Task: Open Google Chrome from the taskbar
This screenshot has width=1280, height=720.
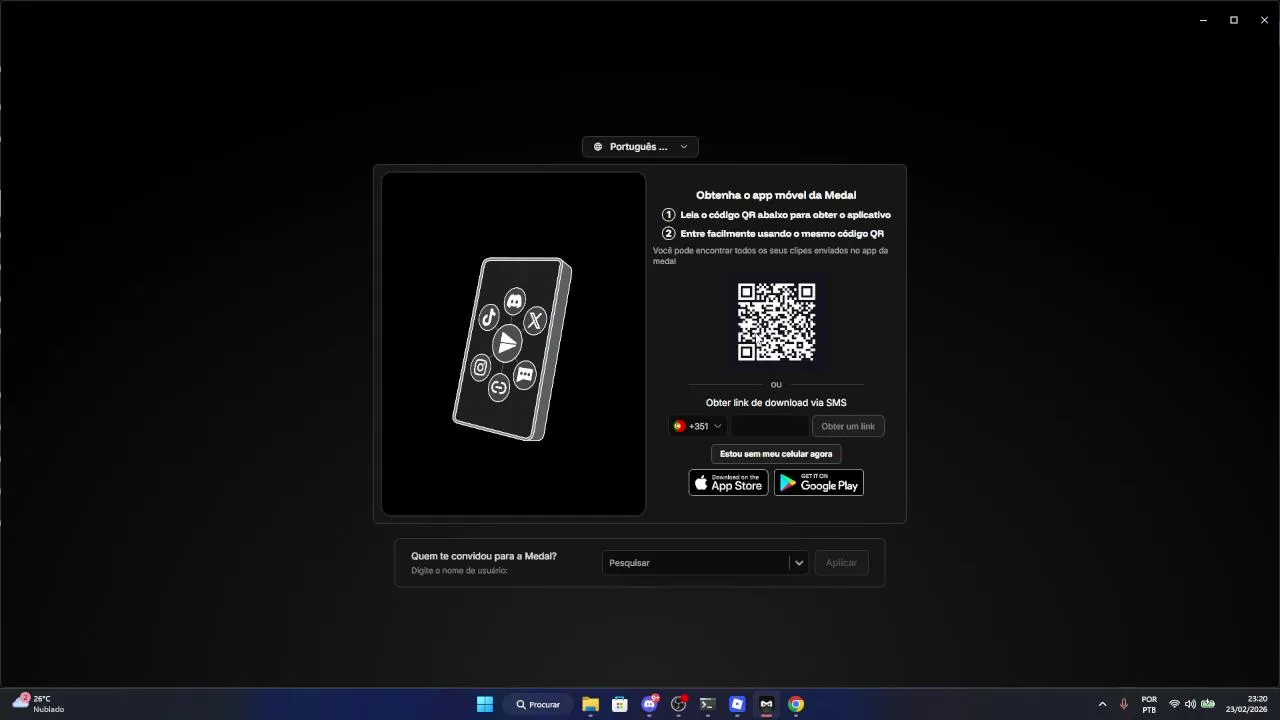Action: pyautogui.click(x=796, y=704)
